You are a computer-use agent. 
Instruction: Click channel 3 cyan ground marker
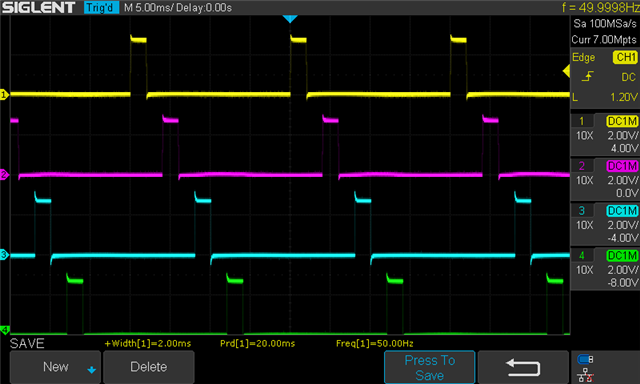coord(4,255)
